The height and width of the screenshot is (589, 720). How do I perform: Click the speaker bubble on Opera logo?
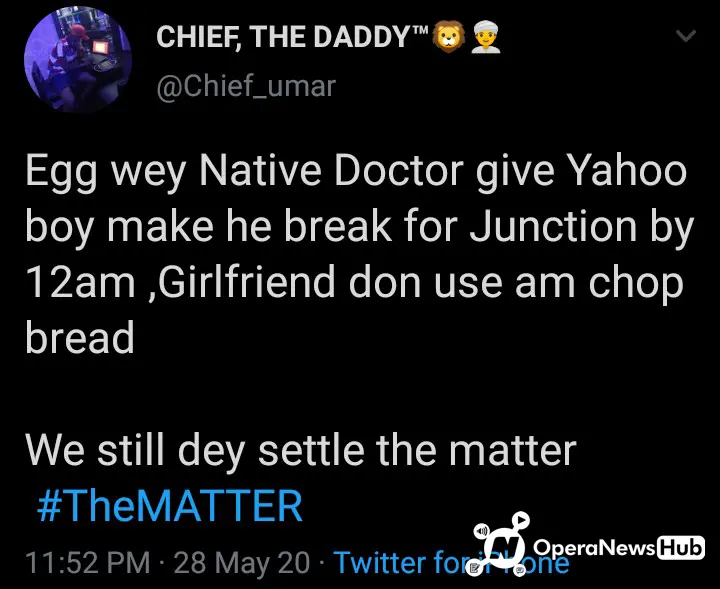point(481,531)
